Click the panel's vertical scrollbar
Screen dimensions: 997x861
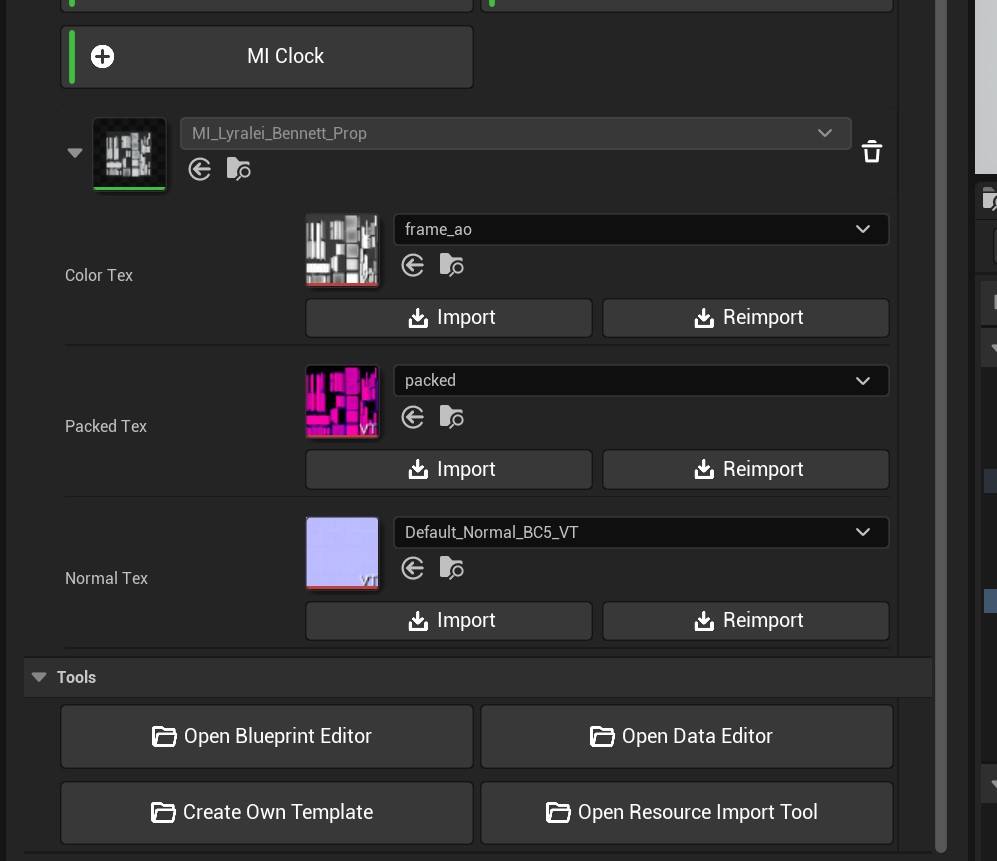click(941, 426)
